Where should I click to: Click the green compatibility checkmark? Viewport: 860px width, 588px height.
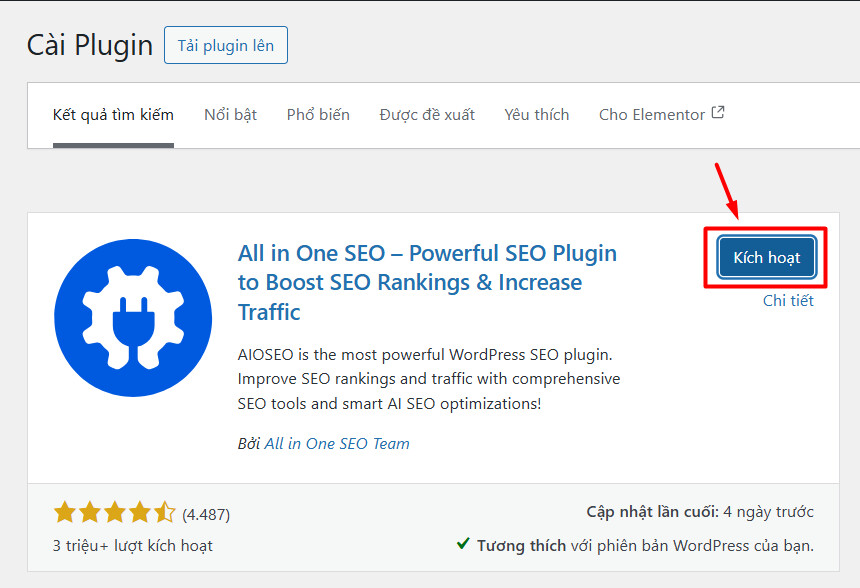point(463,544)
